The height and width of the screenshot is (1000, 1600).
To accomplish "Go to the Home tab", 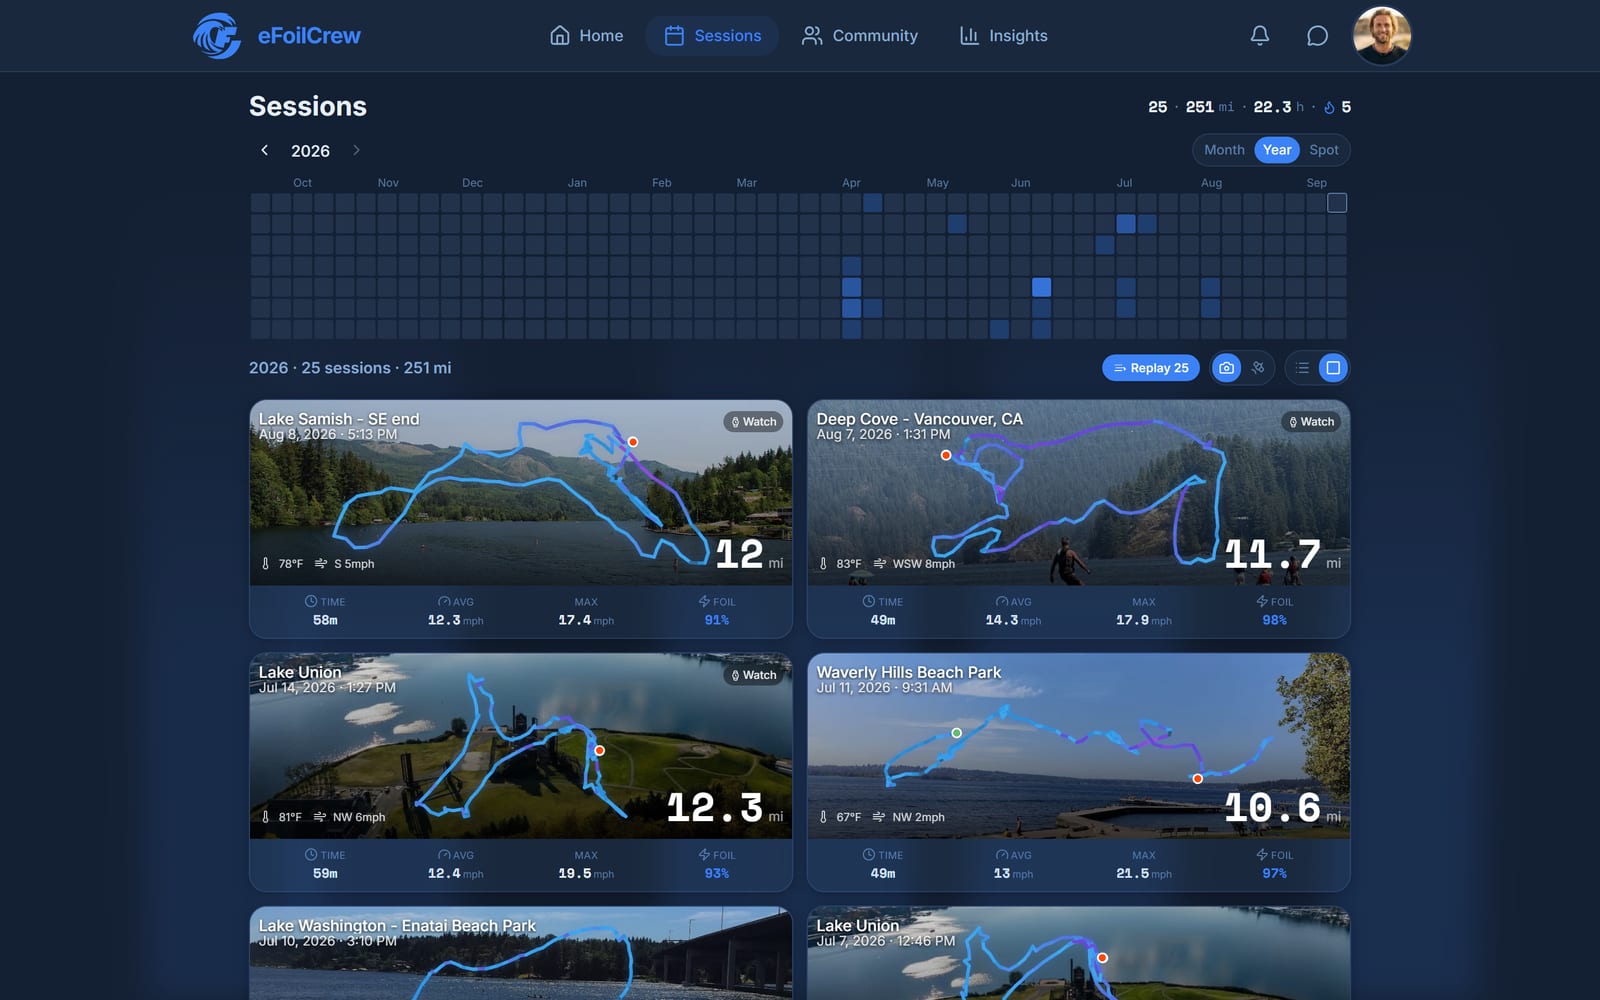I will pos(586,36).
